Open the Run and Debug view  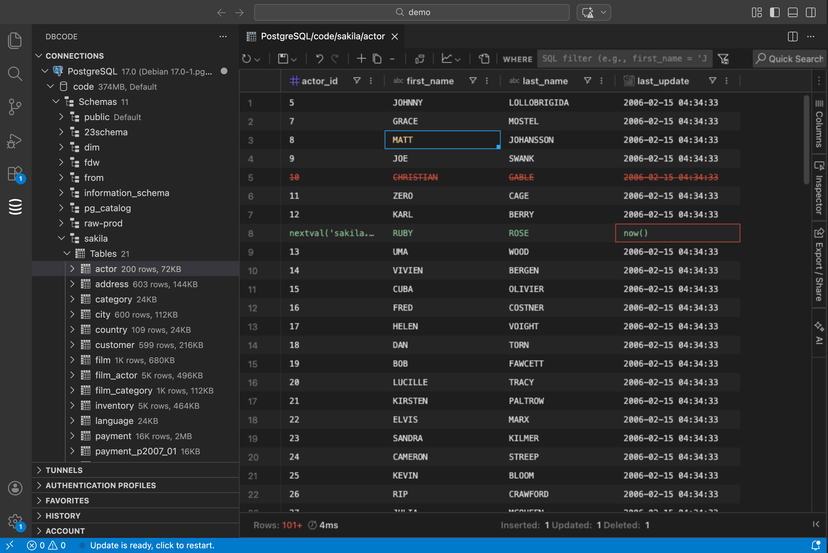[15, 140]
